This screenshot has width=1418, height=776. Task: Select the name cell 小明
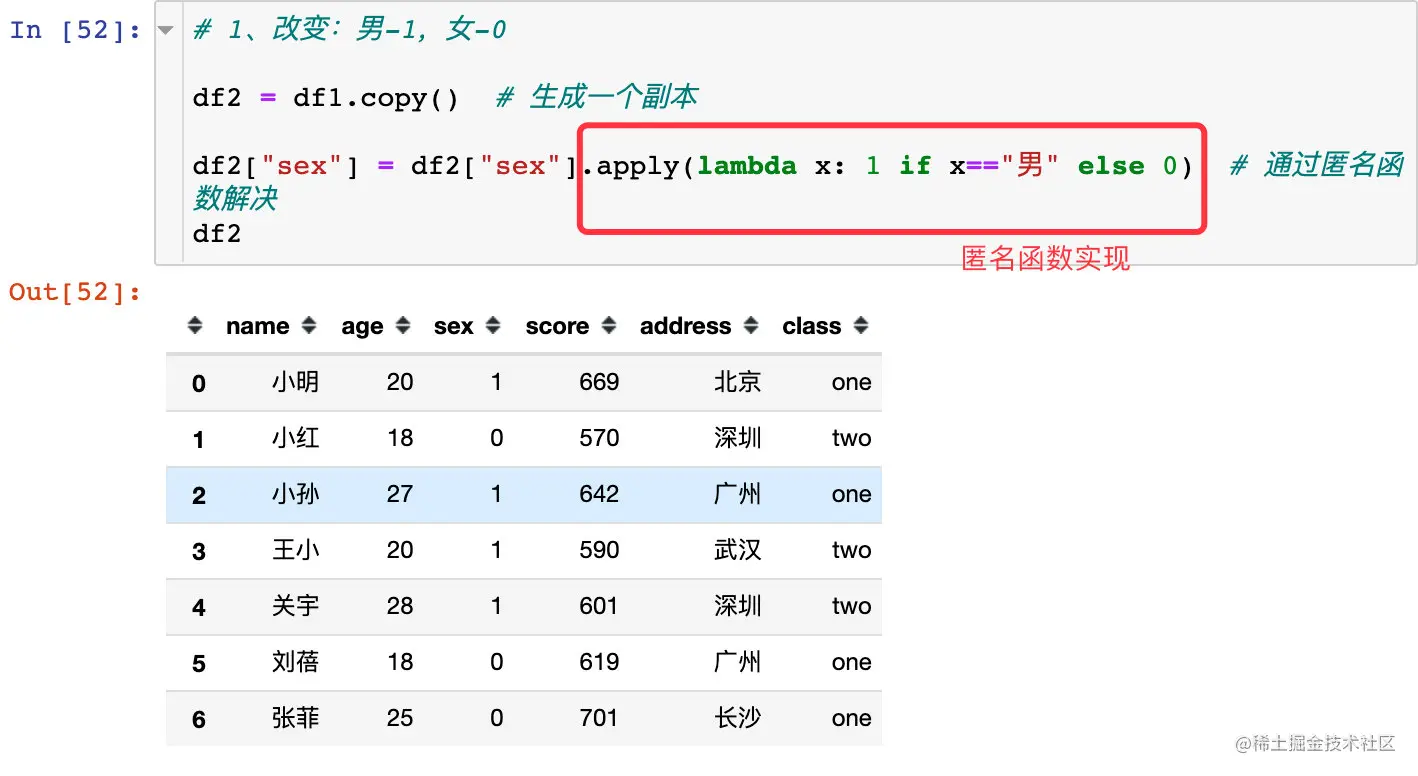(295, 382)
